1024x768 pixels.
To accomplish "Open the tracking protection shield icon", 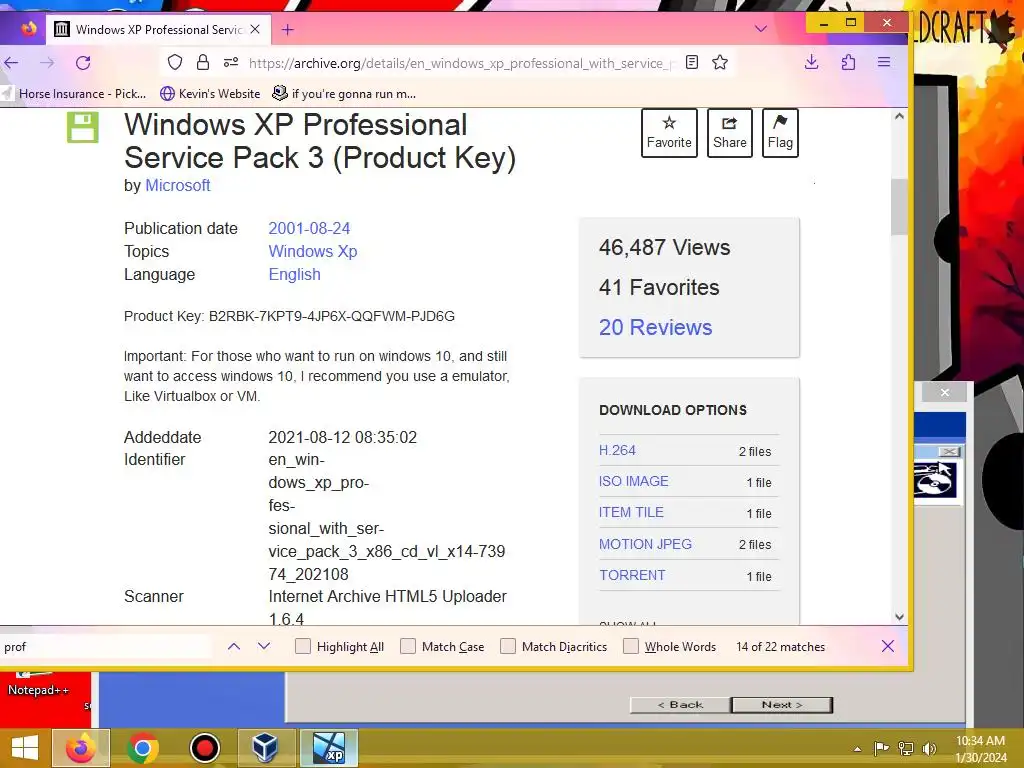I will coord(174,63).
